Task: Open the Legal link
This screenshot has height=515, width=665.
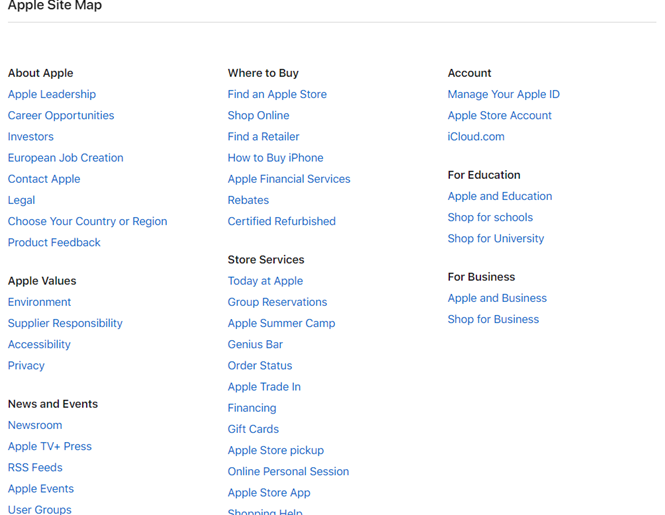Action: pyautogui.click(x=22, y=200)
